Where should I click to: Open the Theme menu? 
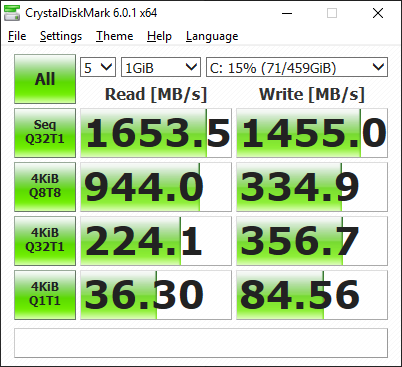pyautogui.click(x=115, y=36)
